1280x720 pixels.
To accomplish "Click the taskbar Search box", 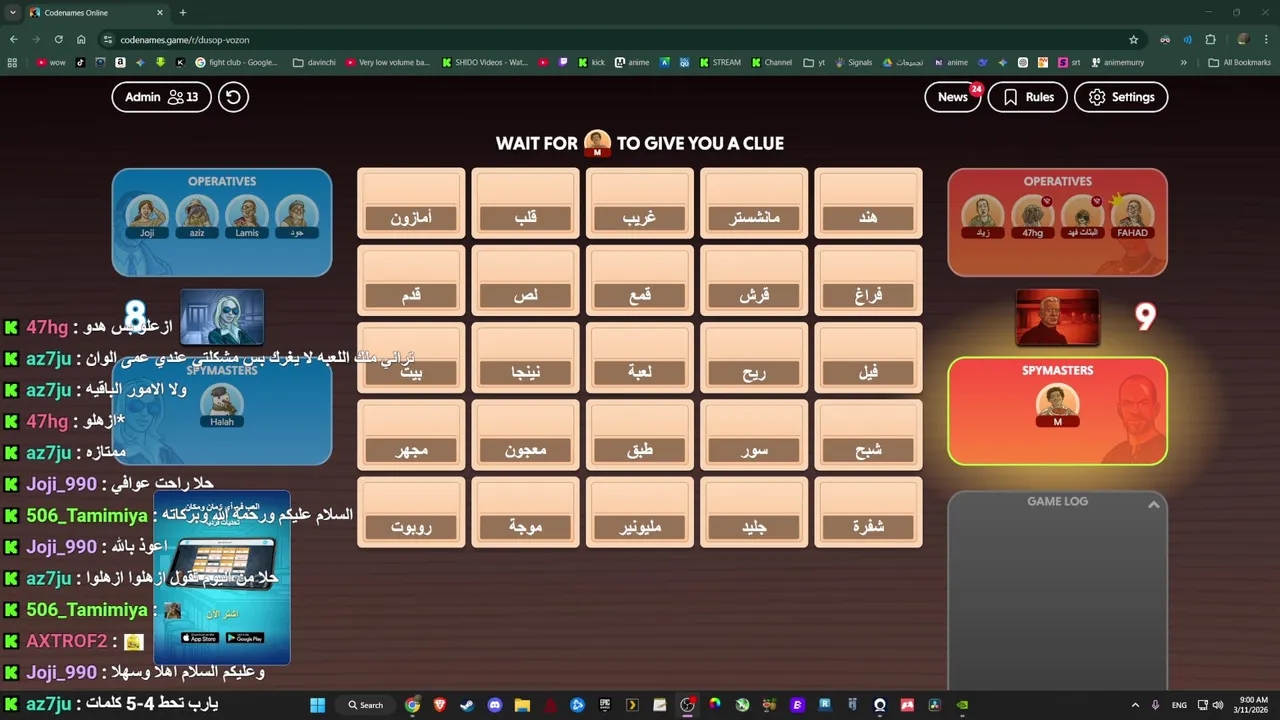I will pyautogui.click(x=365, y=705).
